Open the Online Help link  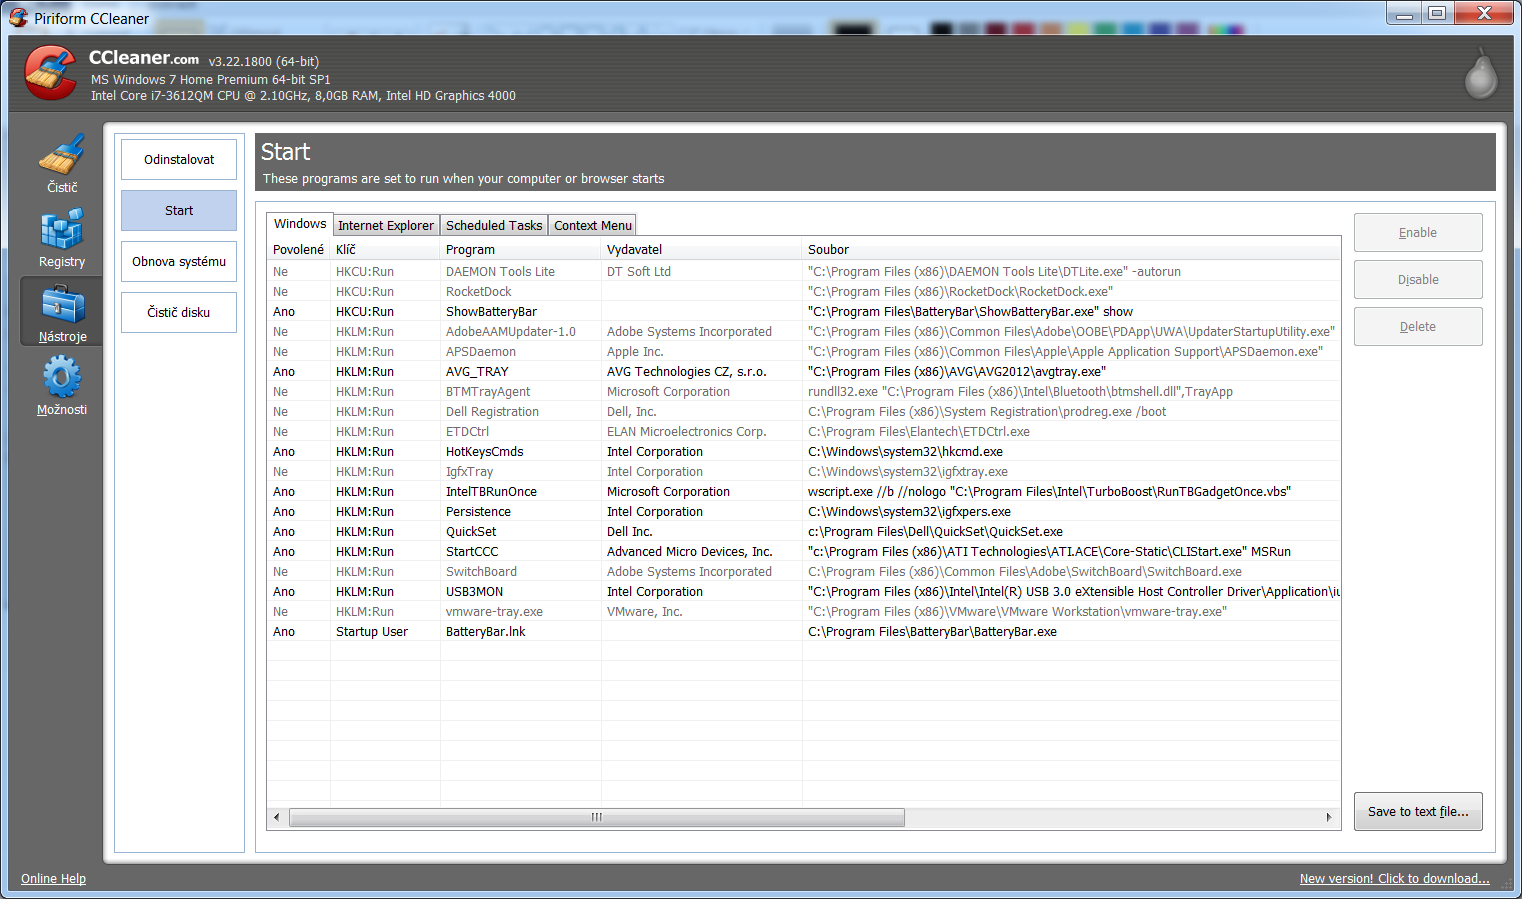coord(53,879)
